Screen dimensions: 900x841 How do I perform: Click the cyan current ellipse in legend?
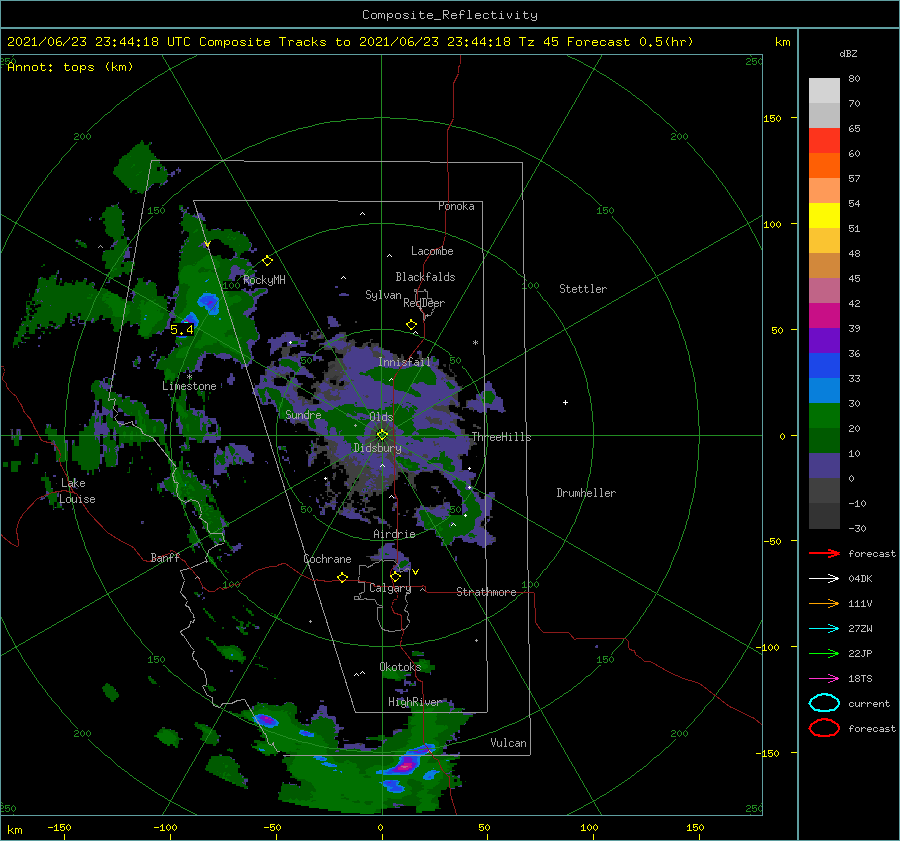point(824,703)
